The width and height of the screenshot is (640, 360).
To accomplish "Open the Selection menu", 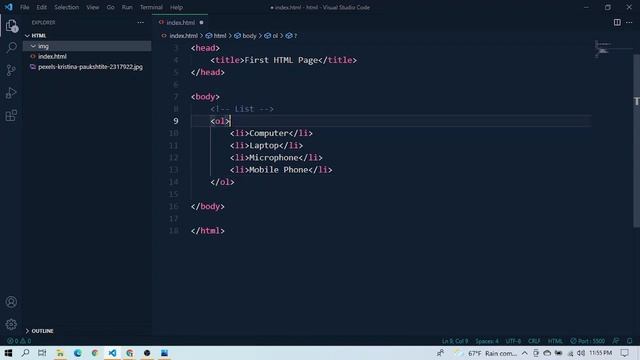I will [x=67, y=7].
